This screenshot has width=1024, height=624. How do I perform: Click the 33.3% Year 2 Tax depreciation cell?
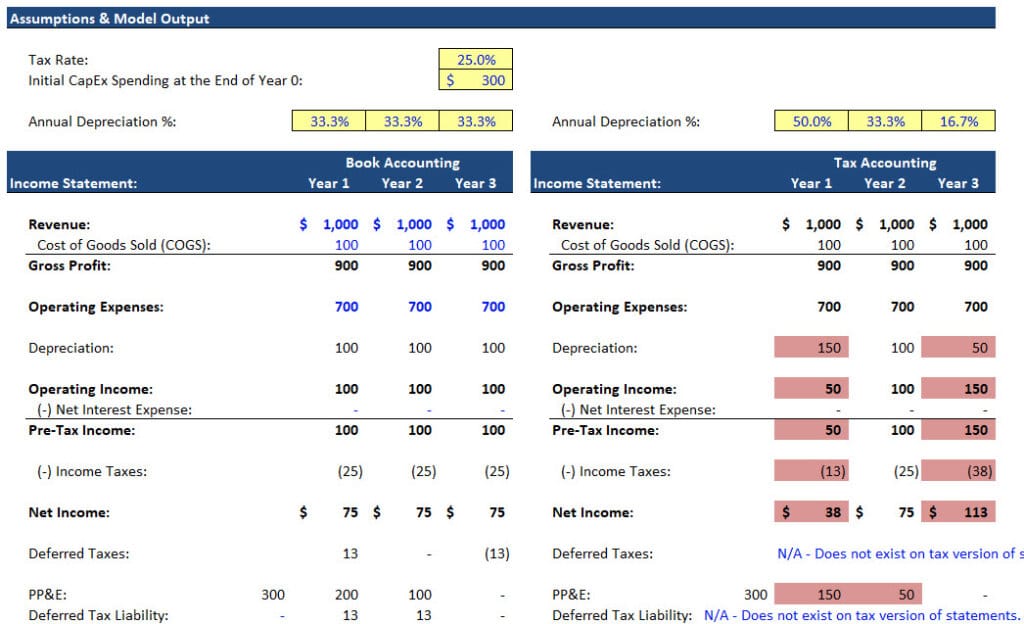(x=885, y=121)
